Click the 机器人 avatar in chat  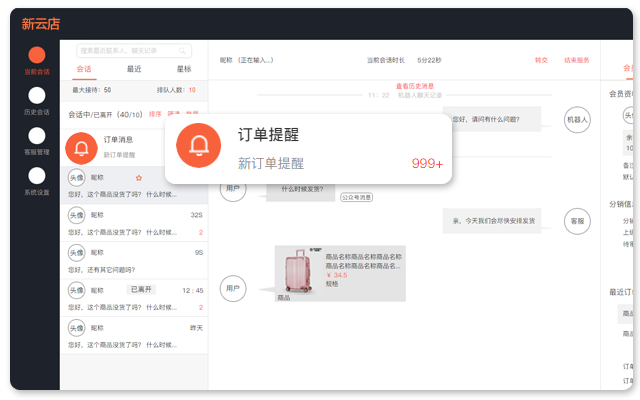click(x=577, y=119)
